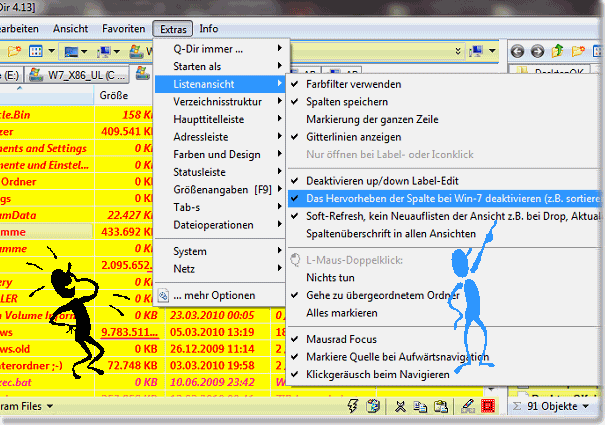
Task: Open dropdown arrow beside view mode grid icon
Action: click(51, 51)
